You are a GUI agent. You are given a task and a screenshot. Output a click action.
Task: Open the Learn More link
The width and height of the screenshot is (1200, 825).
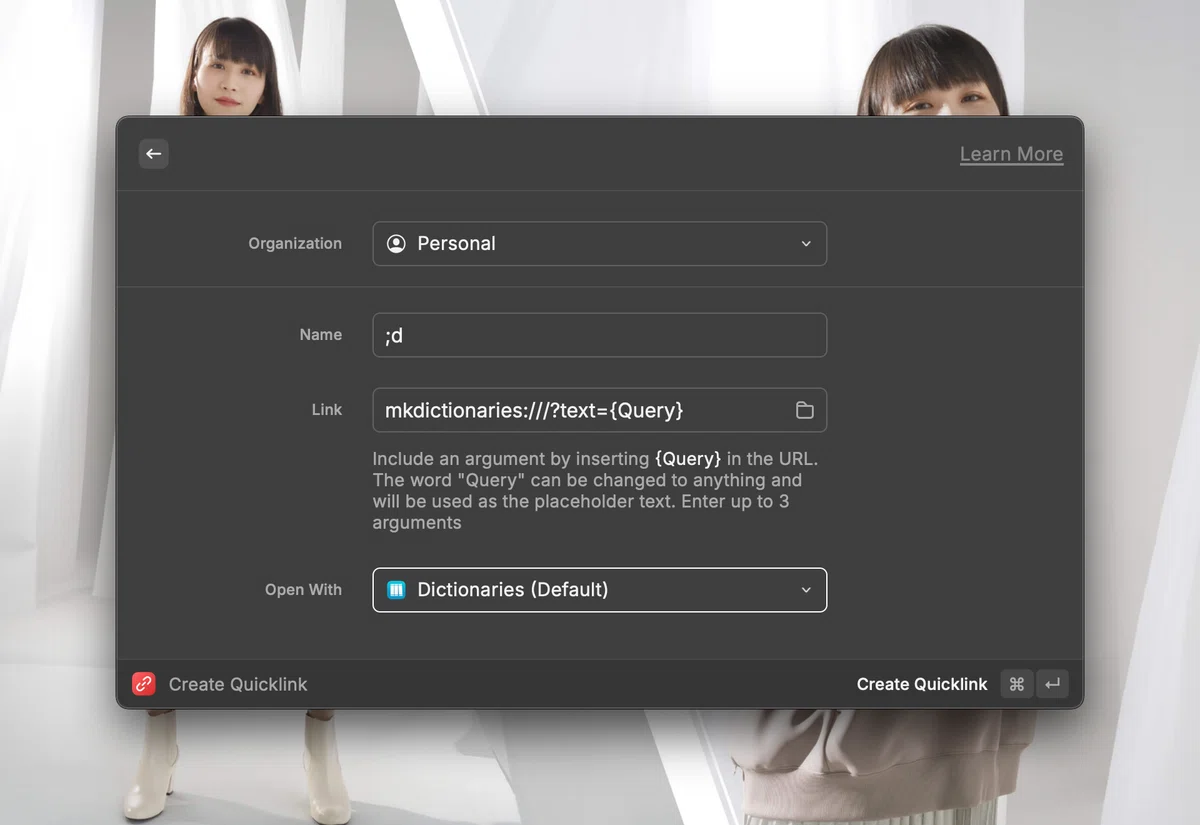[x=1011, y=154]
